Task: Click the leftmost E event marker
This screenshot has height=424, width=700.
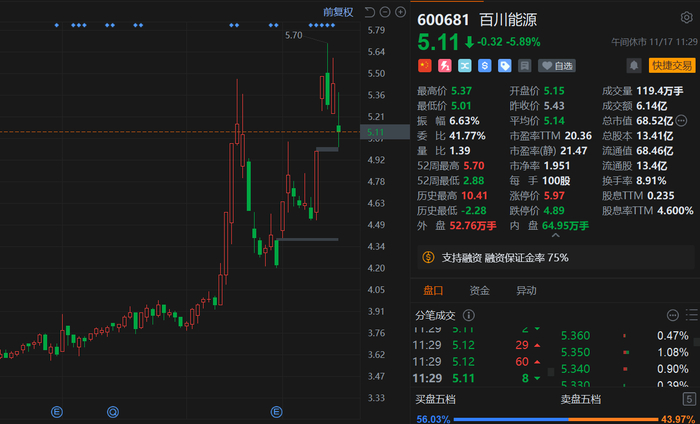Action: [57, 412]
